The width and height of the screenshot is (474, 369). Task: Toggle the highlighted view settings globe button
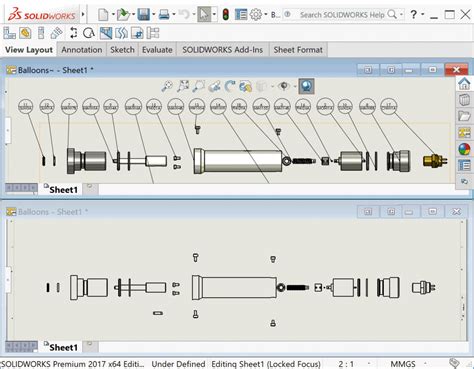[x=306, y=86]
